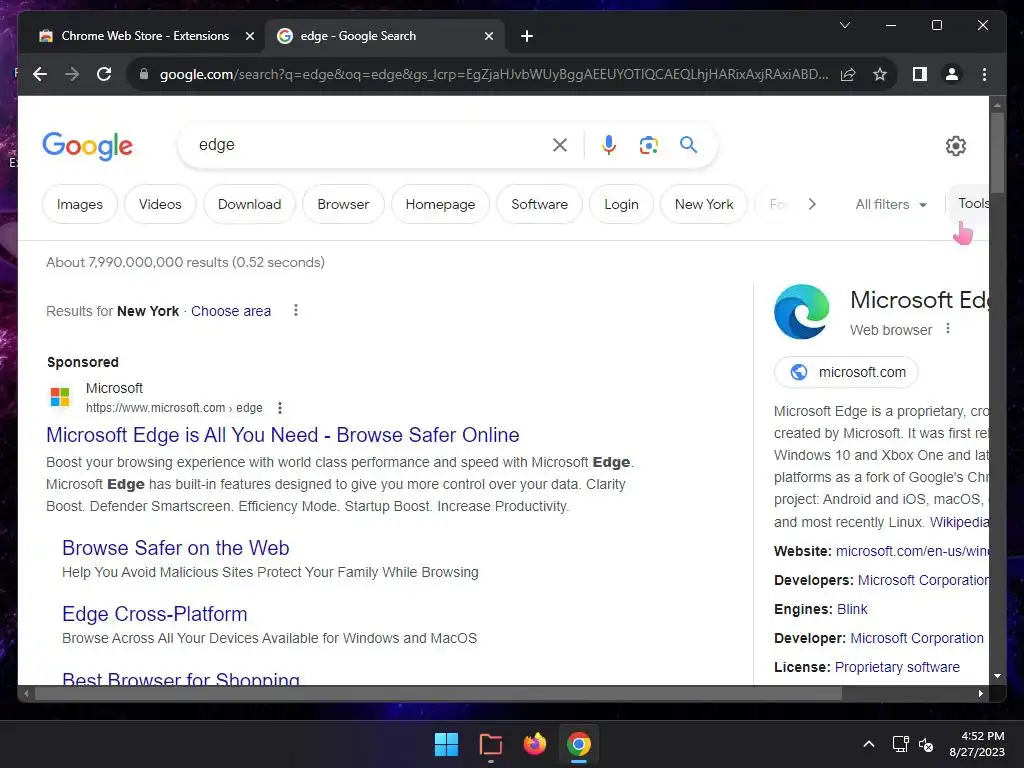Select the Download filter chip
The height and width of the screenshot is (768, 1024).
pyautogui.click(x=249, y=204)
